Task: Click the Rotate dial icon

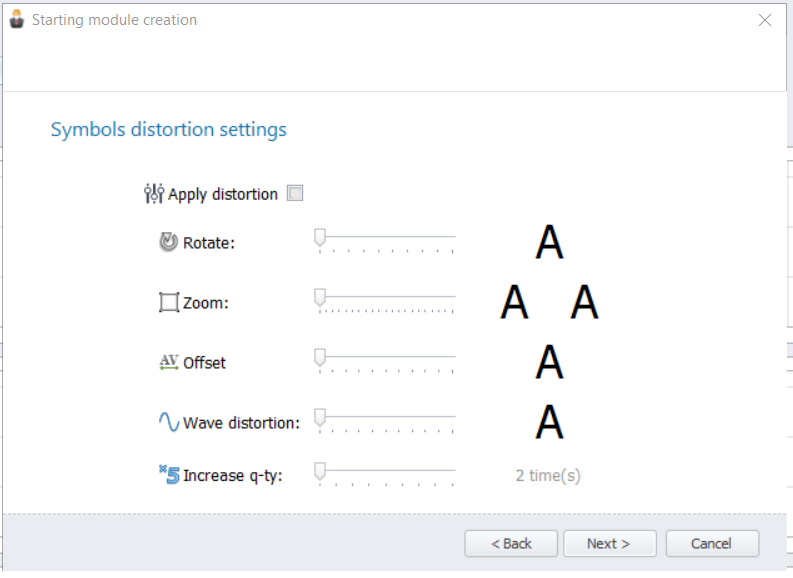Action: pyautogui.click(x=168, y=242)
